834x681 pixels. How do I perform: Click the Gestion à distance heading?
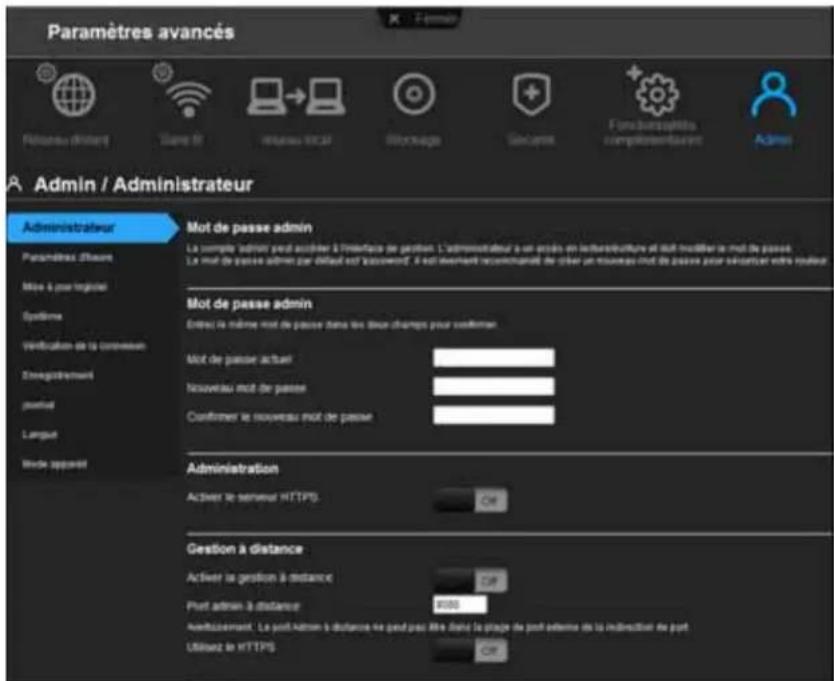click(245, 549)
